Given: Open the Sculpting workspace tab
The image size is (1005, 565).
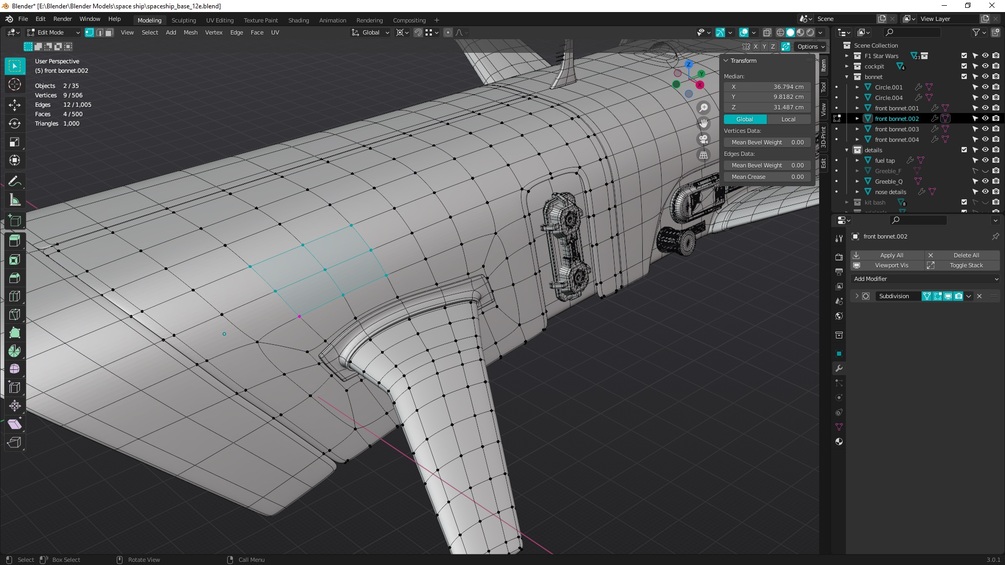Looking at the screenshot, I should [183, 20].
